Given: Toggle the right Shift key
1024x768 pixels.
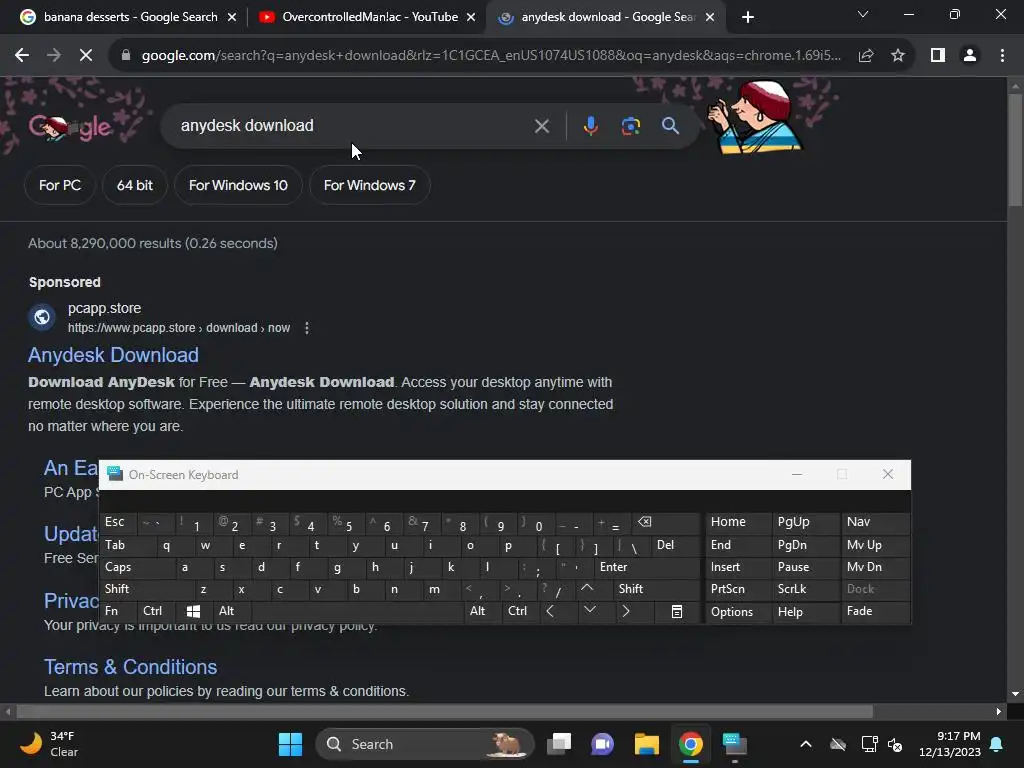Looking at the screenshot, I should [656, 589].
